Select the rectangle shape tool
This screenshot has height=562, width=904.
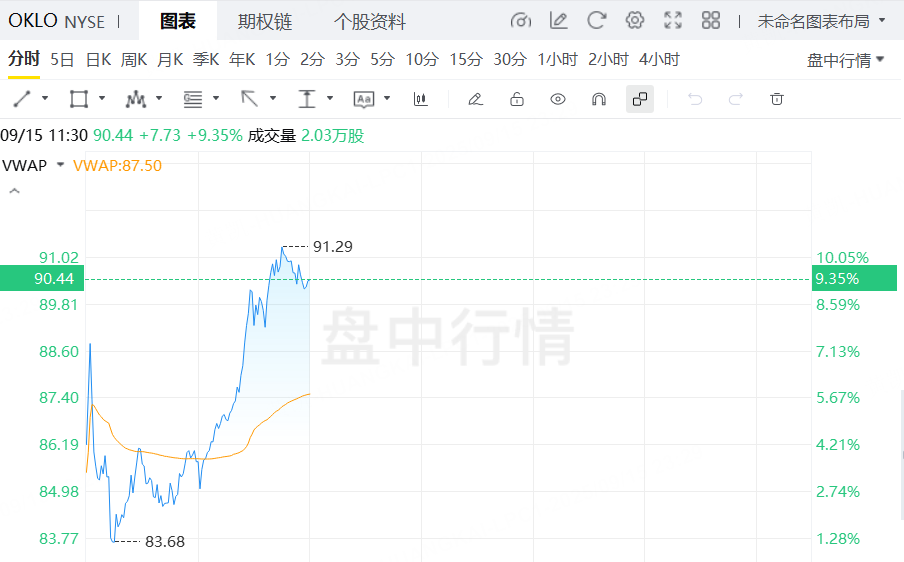(78, 99)
